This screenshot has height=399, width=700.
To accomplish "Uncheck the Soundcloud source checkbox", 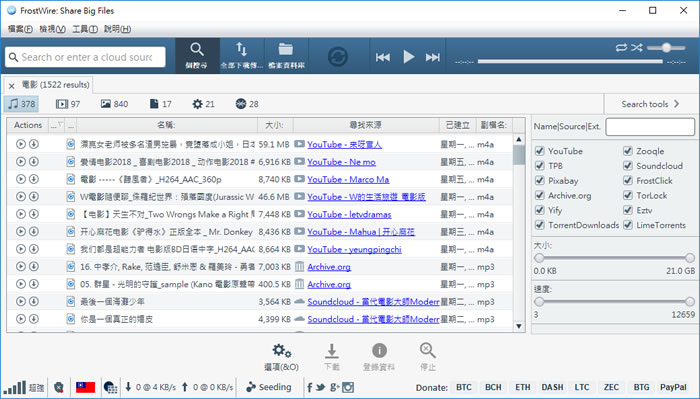I will coord(628,166).
